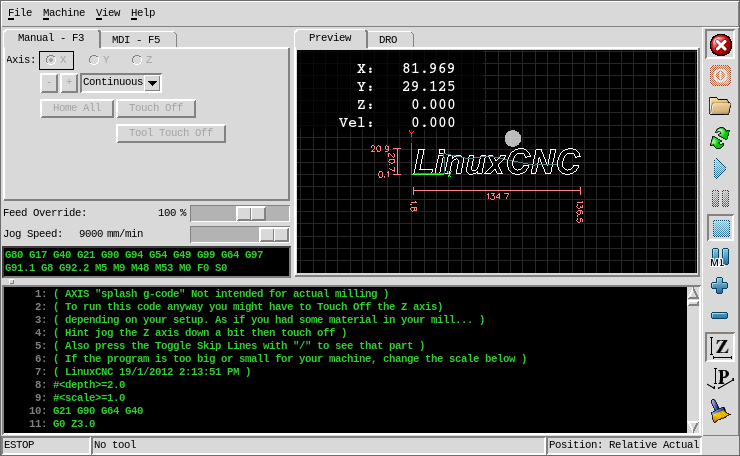740x456 pixels.
Task: Open the Help menu
Action: click(x=143, y=13)
